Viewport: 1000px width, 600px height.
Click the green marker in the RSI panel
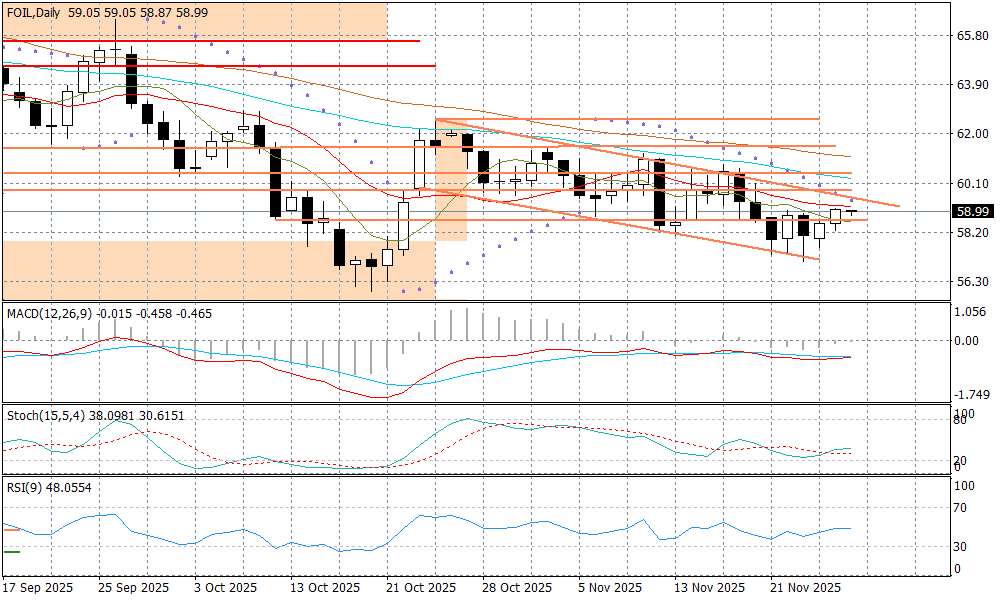[11, 551]
